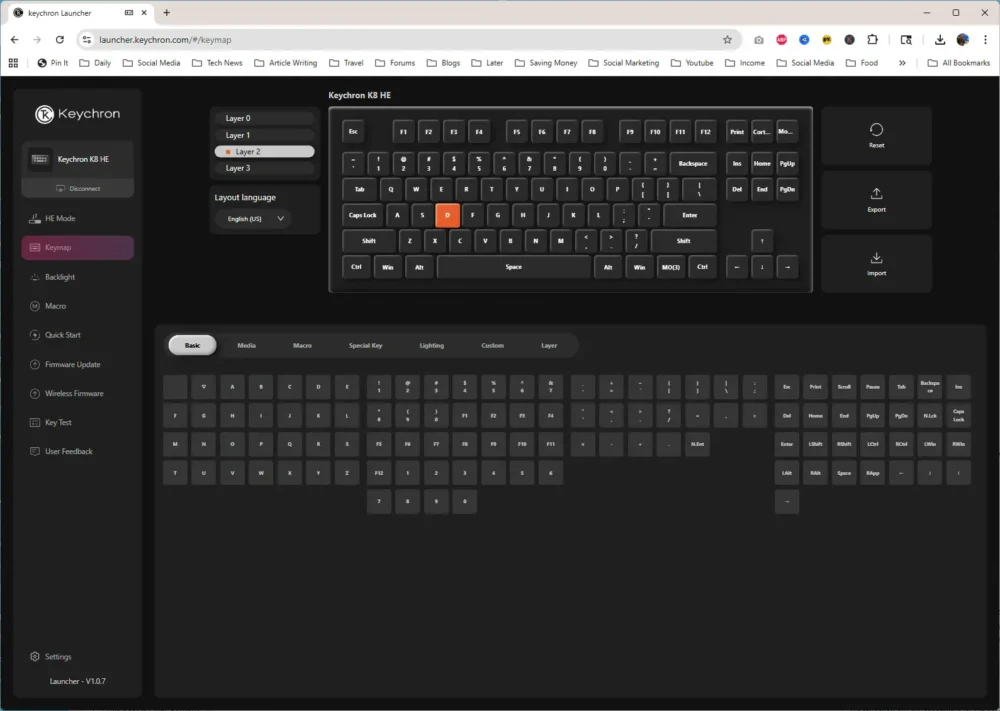Choose Z in the keycode palette
This screenshot has height=711, width=1000.
click(x=347, y=473)
